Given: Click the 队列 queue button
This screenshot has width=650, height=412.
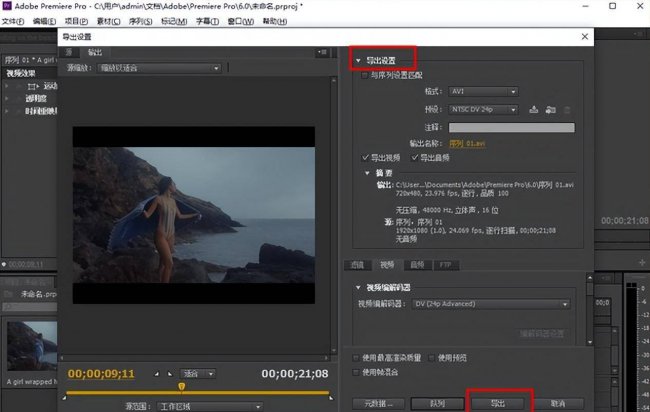Looking at the screenshot, I should point(438,403).
